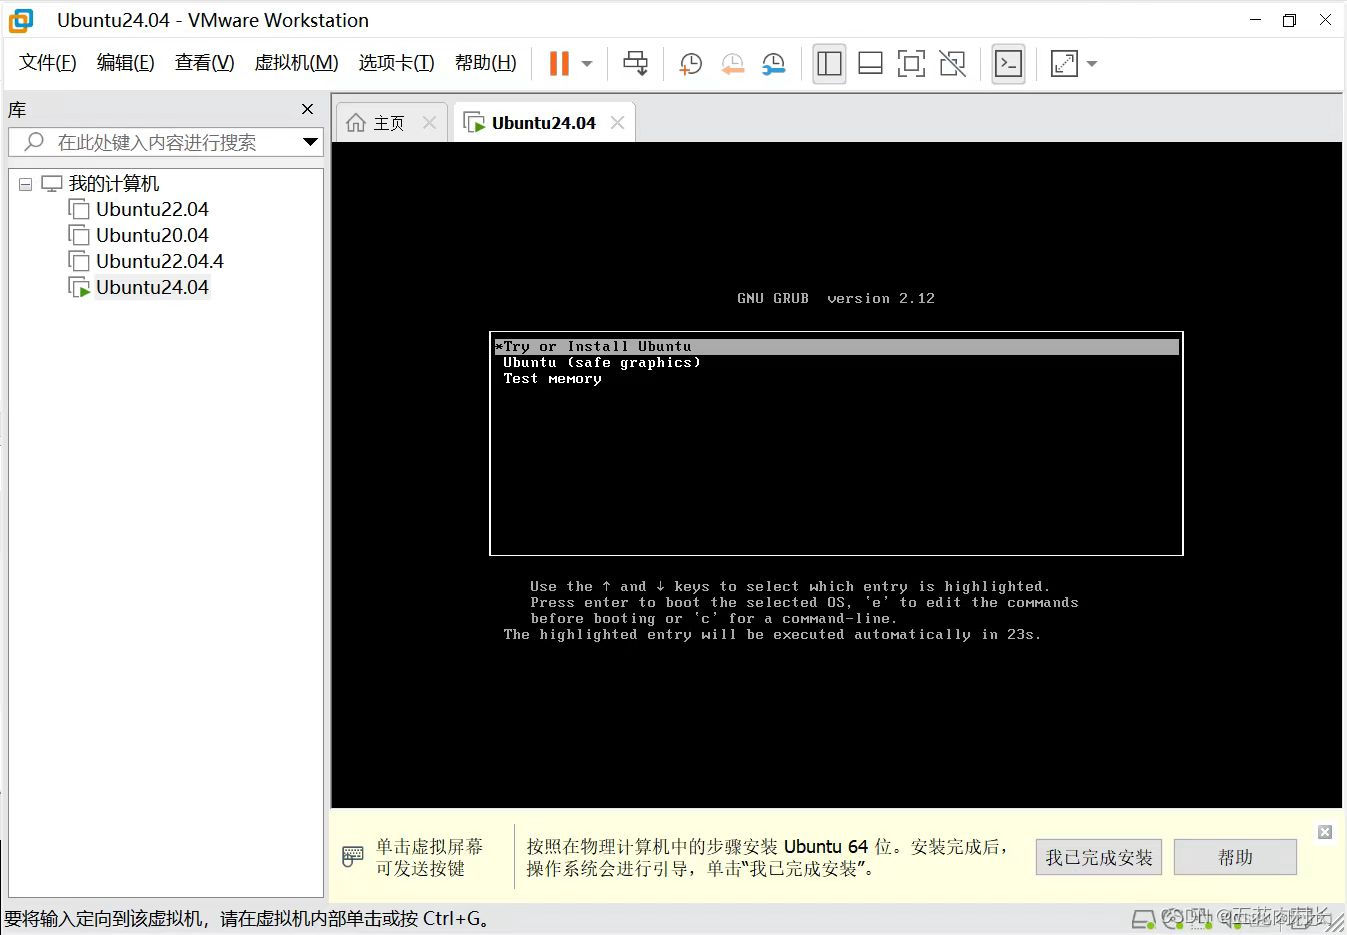Enter full screen mode icon
1347x935 pixels.
click(911, 64)
